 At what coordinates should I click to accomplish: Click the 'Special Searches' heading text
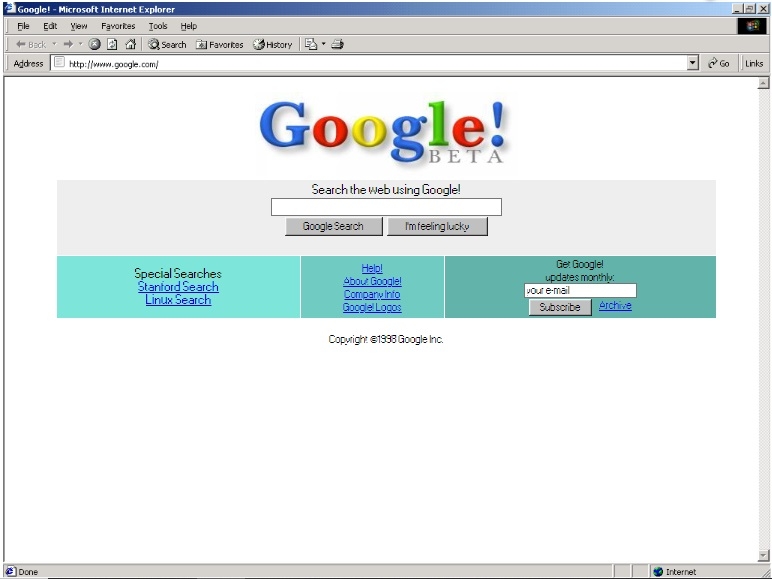(178, 274)
